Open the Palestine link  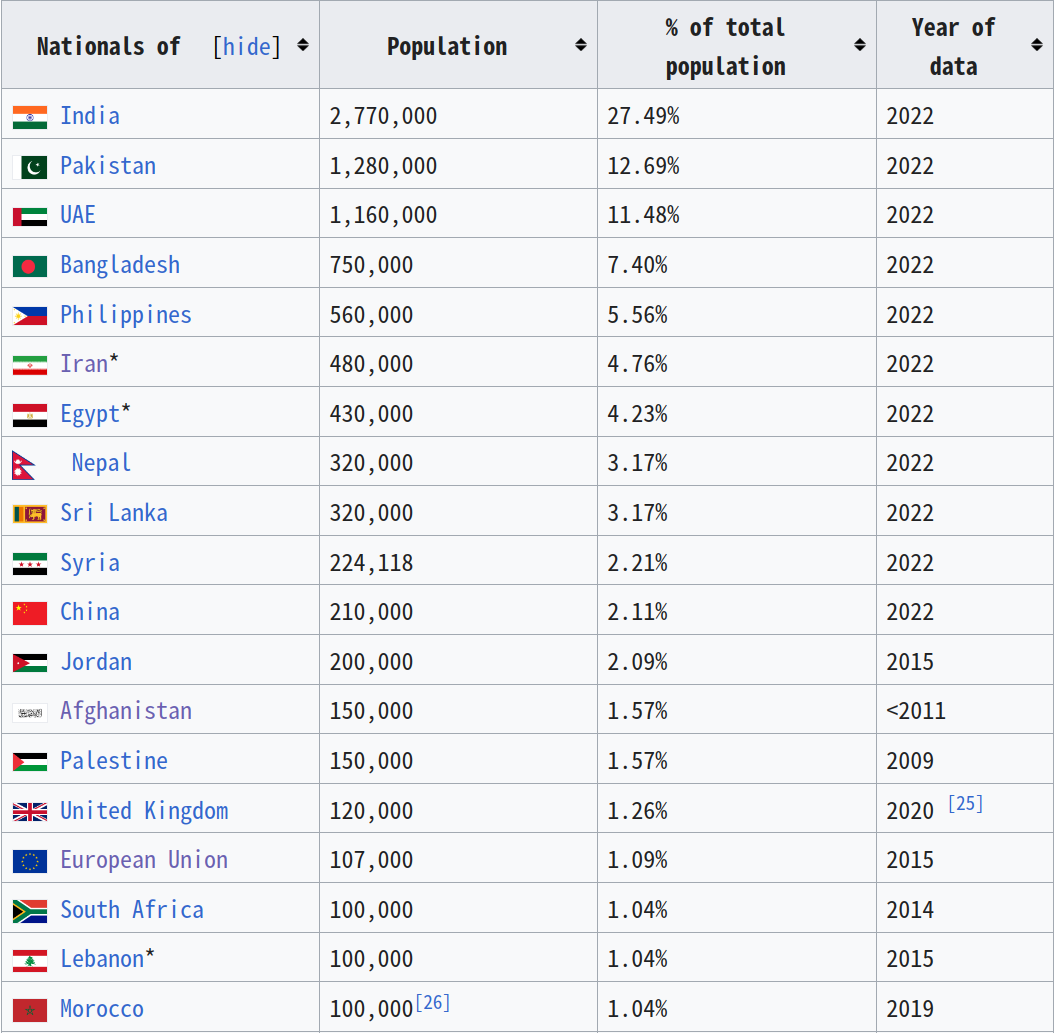click(x=114, y=760)
